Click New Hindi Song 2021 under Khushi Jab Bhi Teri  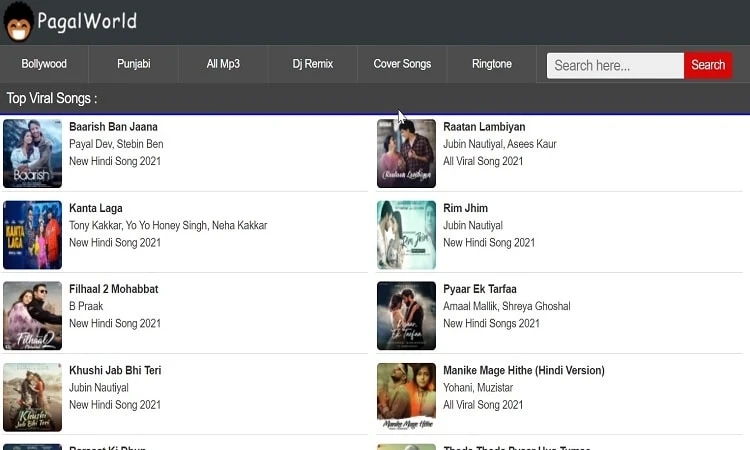point(115,405)
